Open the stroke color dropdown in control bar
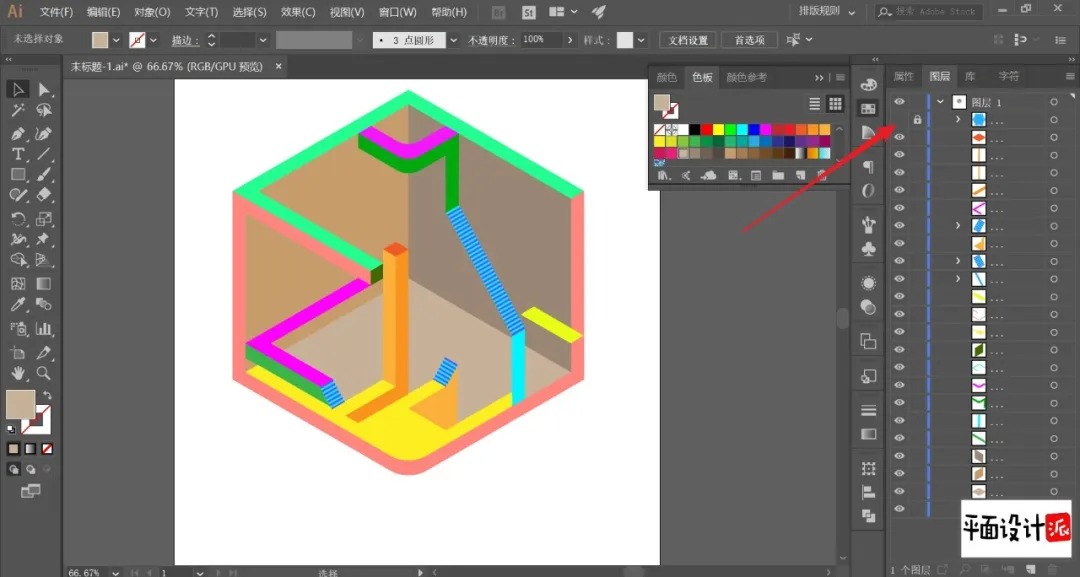Image resolution: width=1080 pixels, height=577 pixels. [x=153, y=41]
